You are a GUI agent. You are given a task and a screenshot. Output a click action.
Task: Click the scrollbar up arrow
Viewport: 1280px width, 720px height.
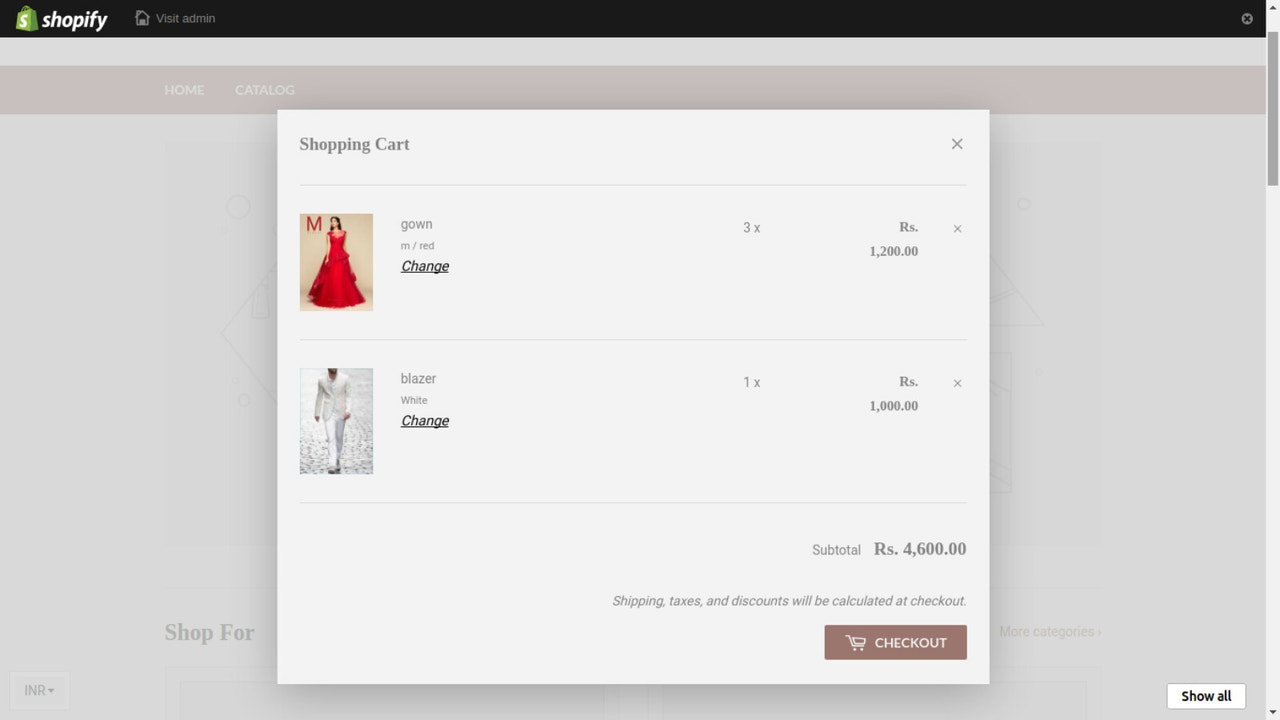click(1272, 7)
